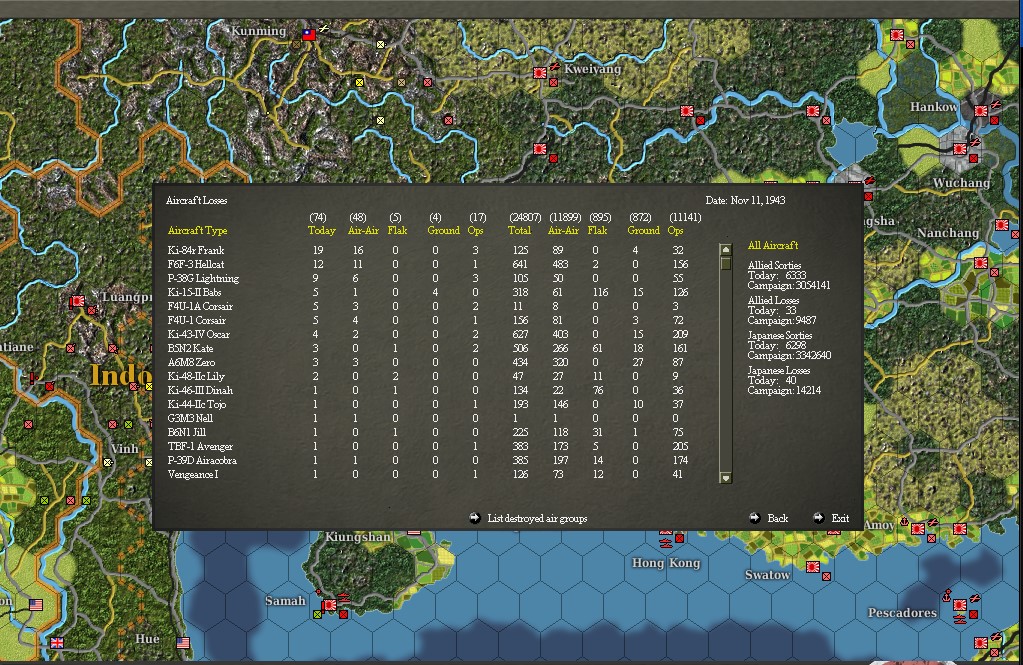
Task: Click the Exit arrow icon
Action: point(819,518)
